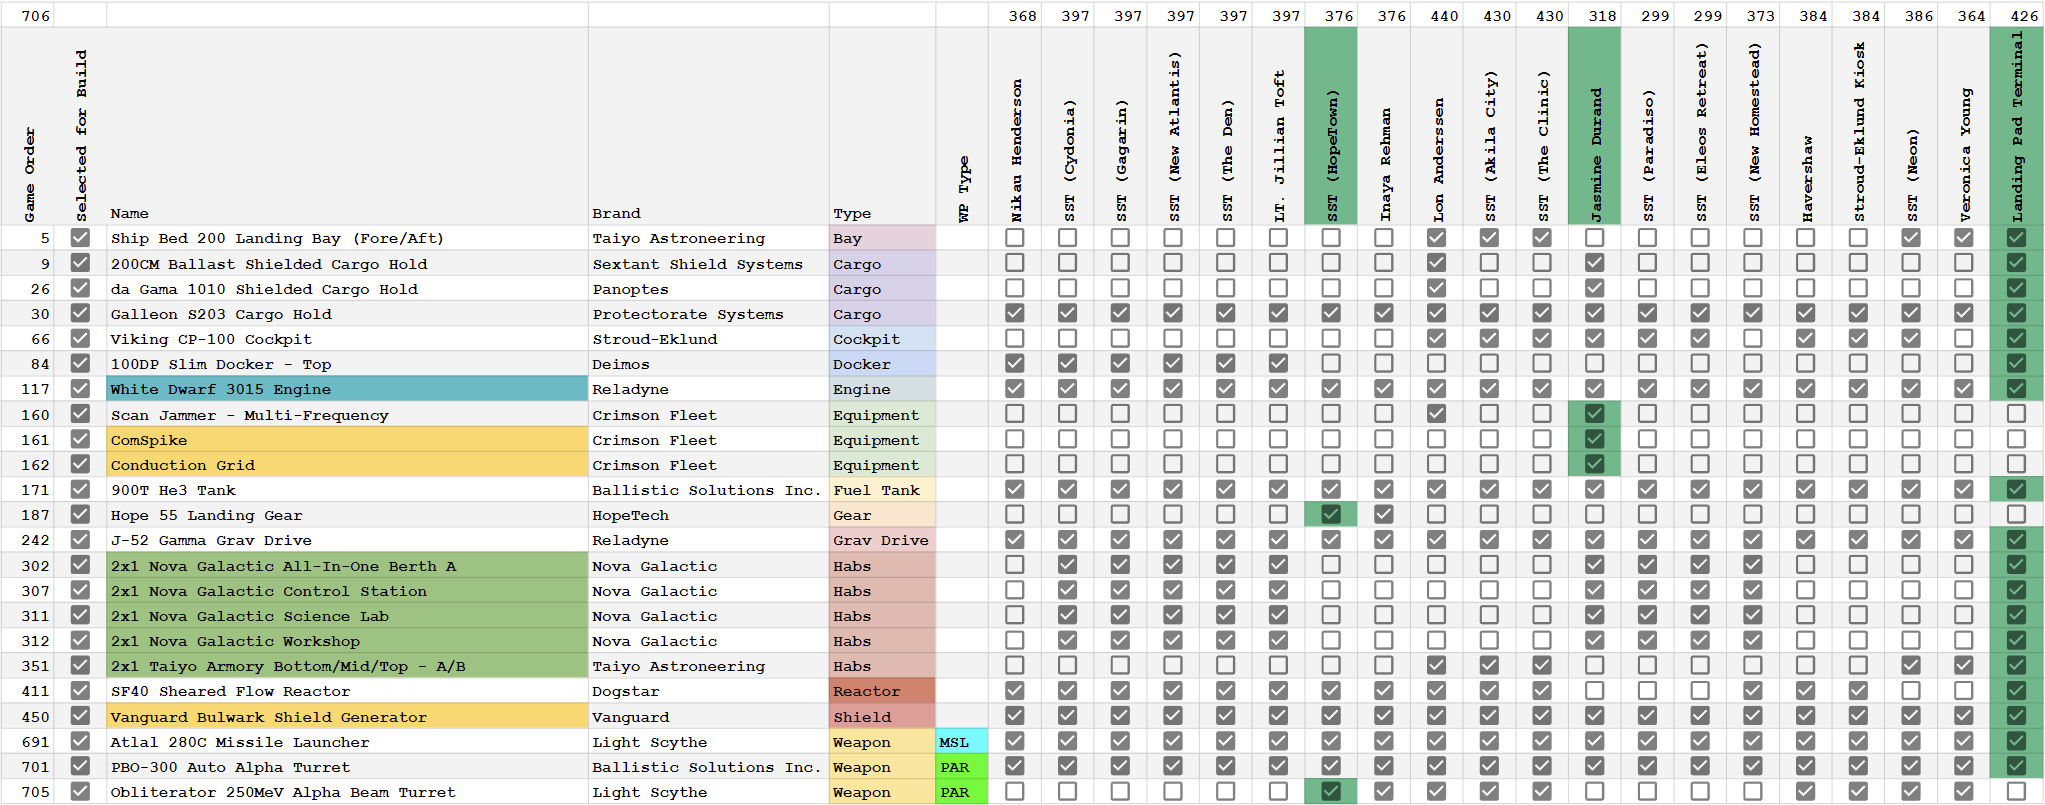
Task: Select the 'Fuel Tank' type cell
Action: click(883, 489)
